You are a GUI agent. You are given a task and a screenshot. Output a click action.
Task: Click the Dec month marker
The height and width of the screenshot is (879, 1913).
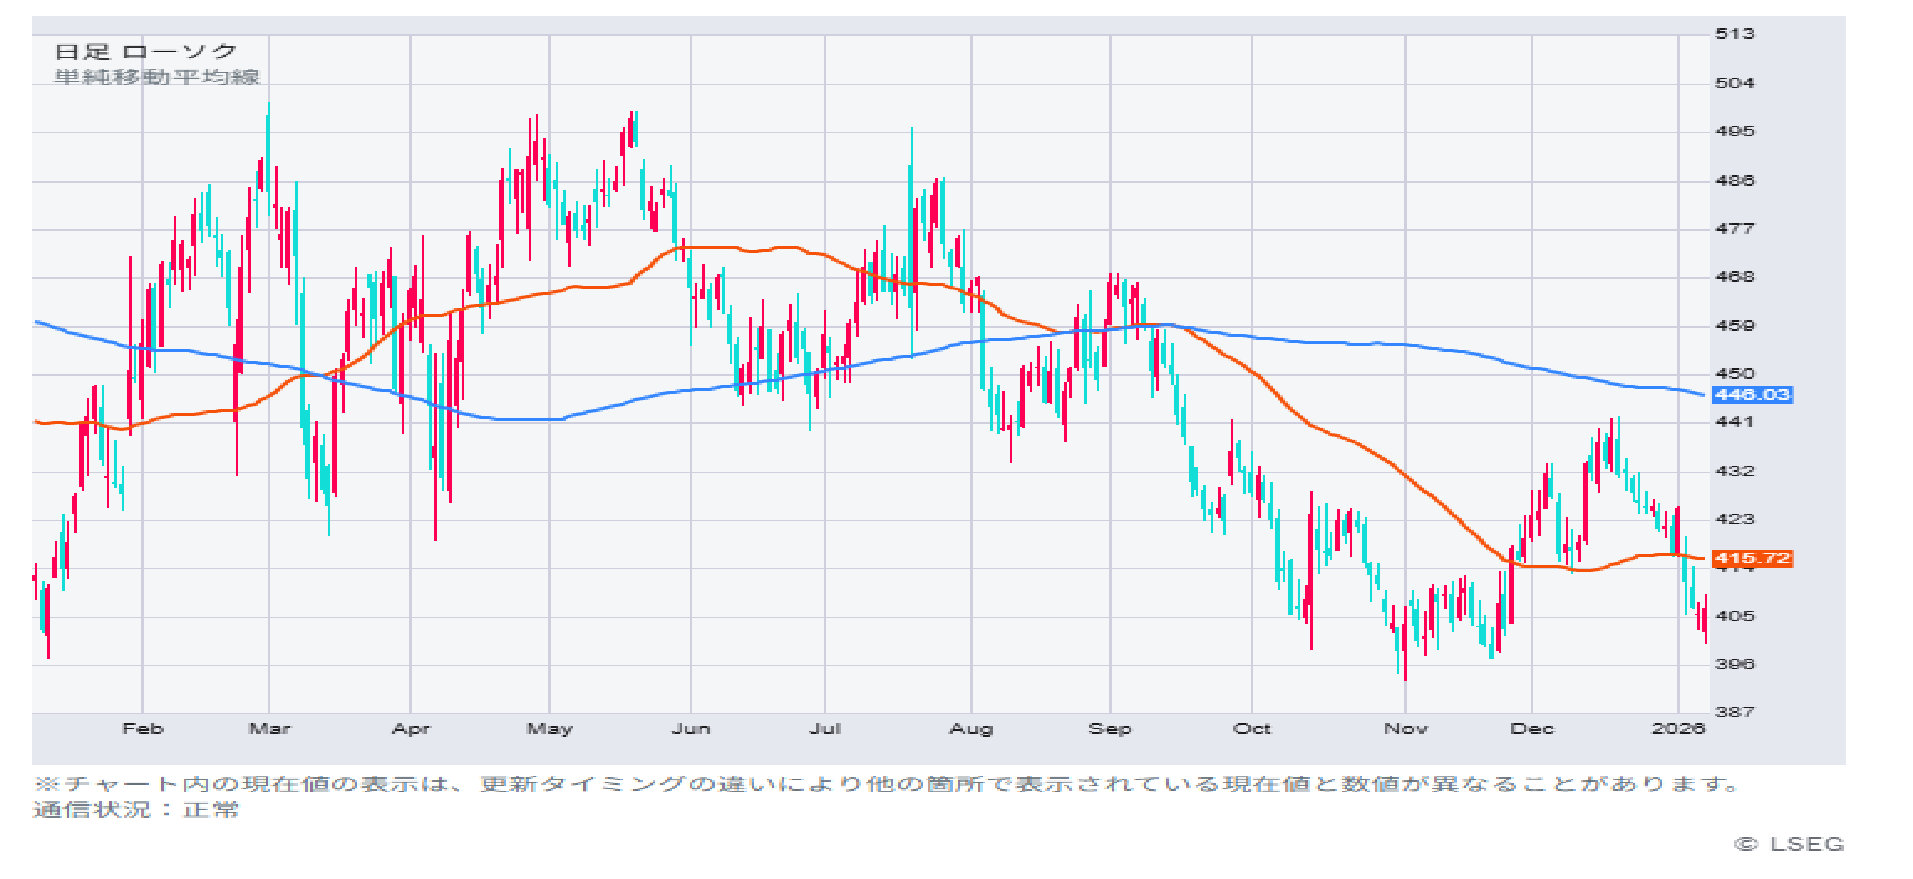point(1532,729)
